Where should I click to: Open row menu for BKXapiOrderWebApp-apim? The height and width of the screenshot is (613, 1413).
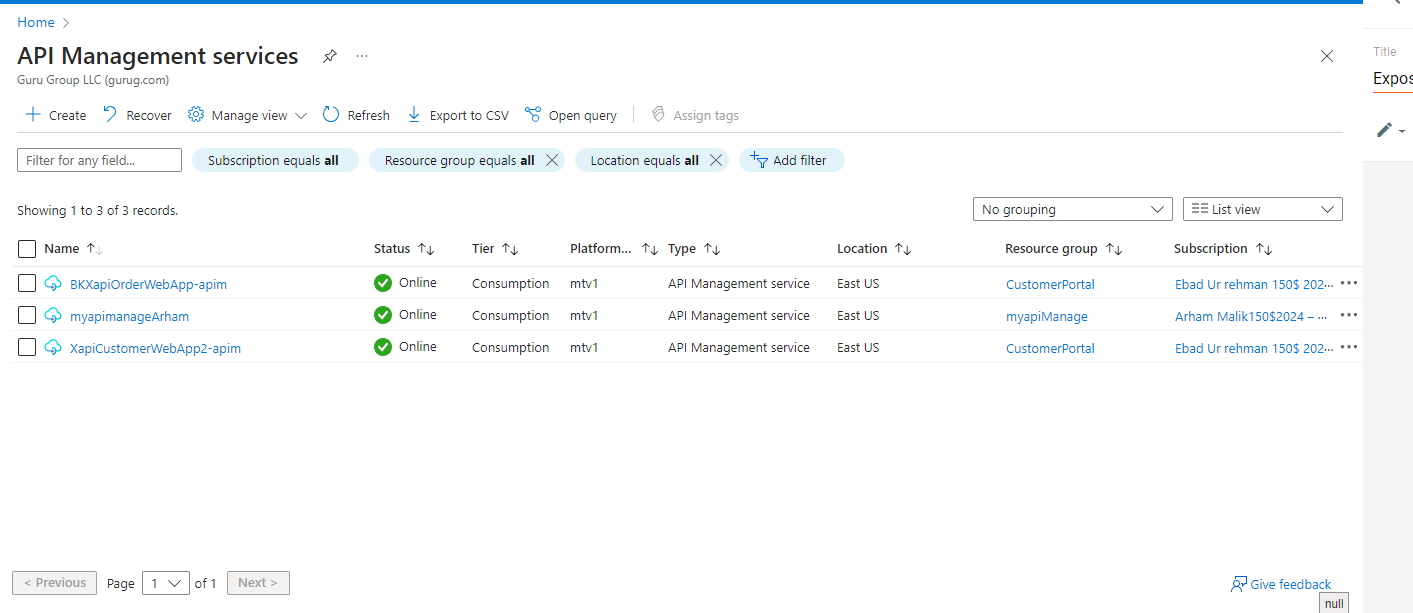pos(1349,283)
